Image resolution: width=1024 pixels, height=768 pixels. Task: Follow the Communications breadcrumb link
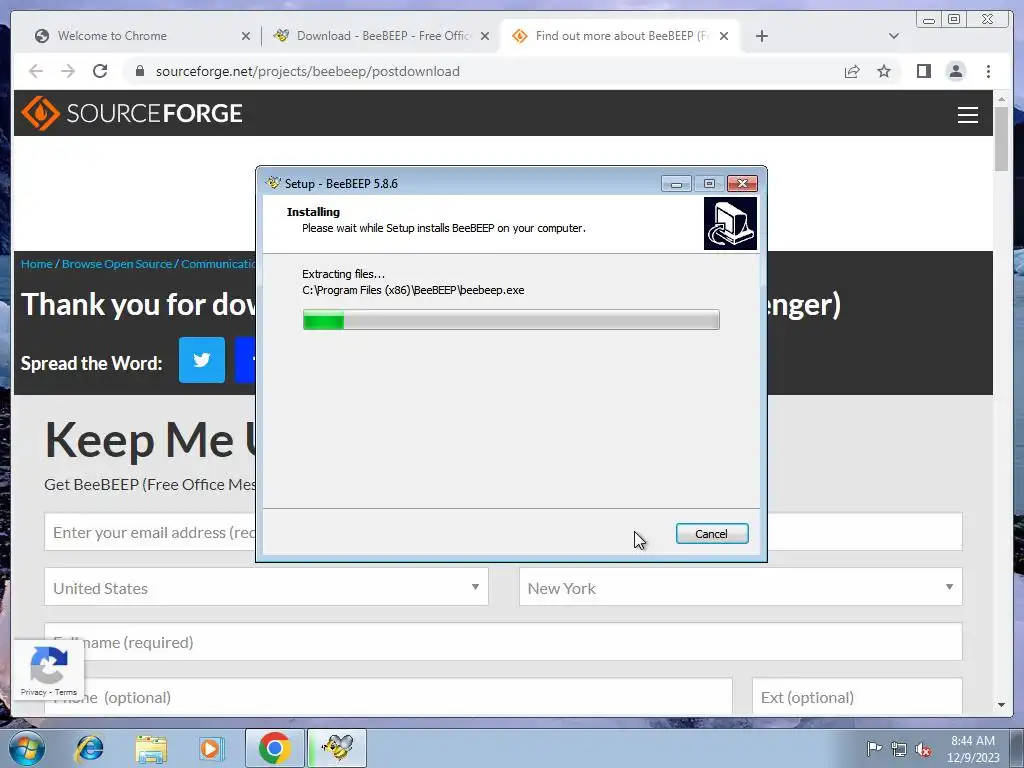(x=218, y=264)
